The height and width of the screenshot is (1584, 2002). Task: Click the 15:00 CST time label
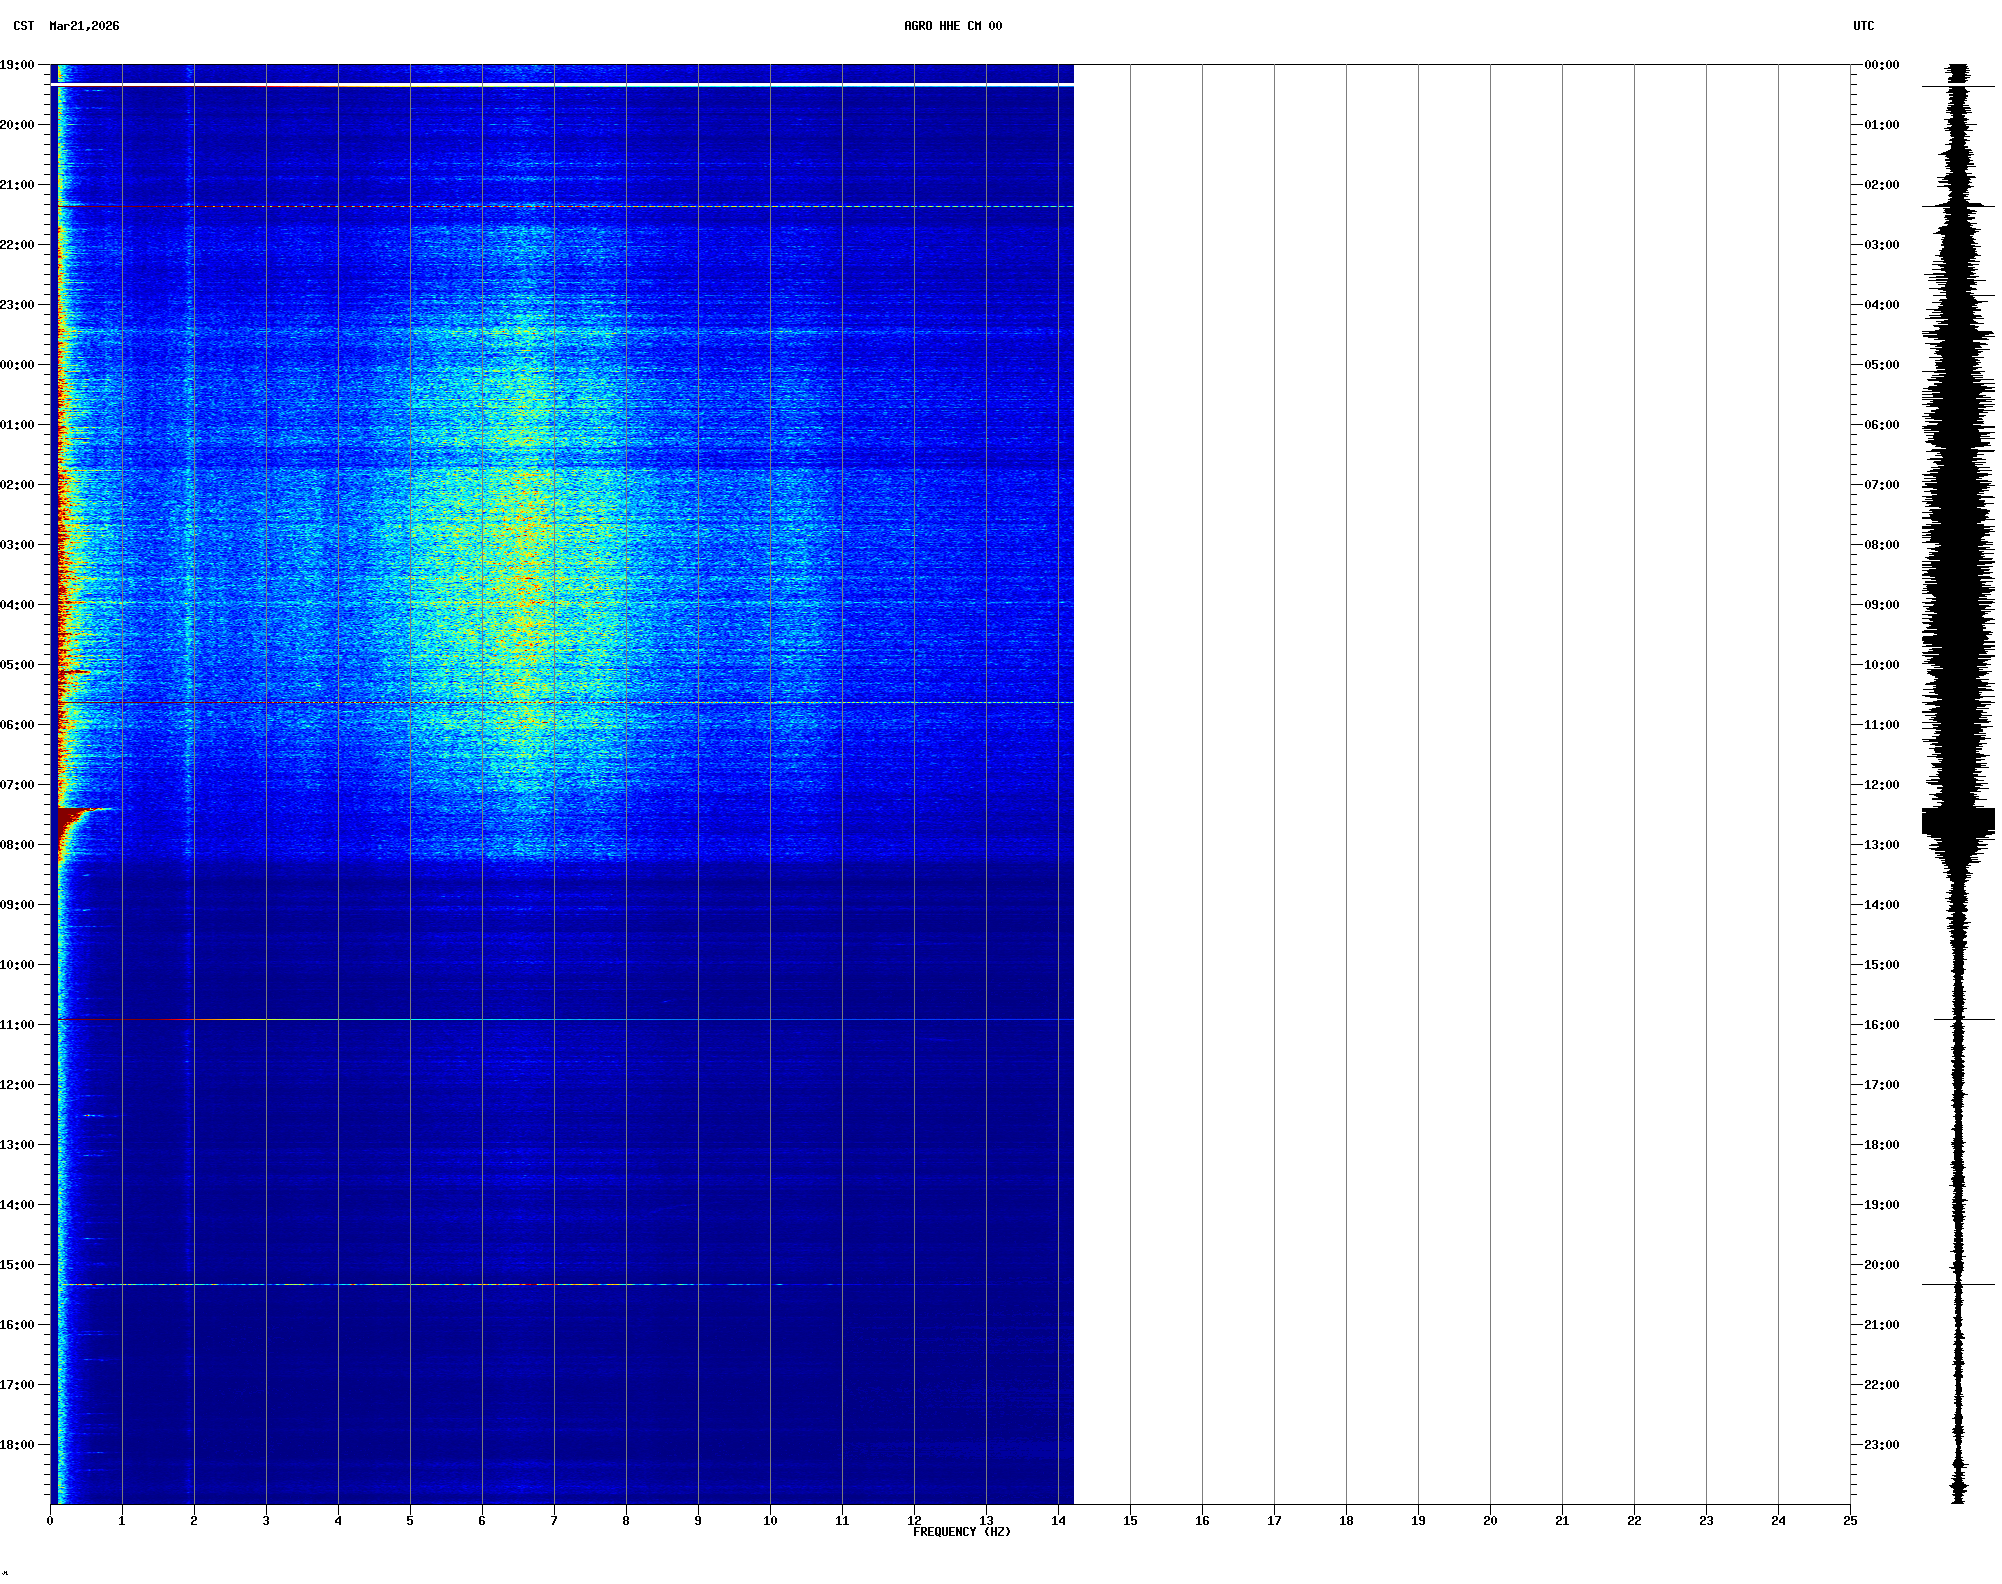pyautogui.click(x=18, y=1265)
